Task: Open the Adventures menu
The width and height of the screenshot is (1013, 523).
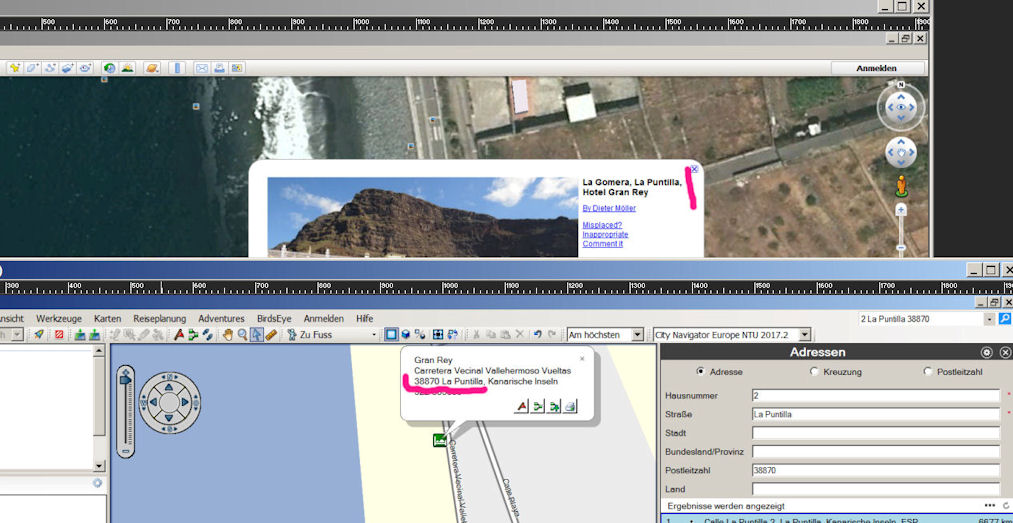Action: 222,318
